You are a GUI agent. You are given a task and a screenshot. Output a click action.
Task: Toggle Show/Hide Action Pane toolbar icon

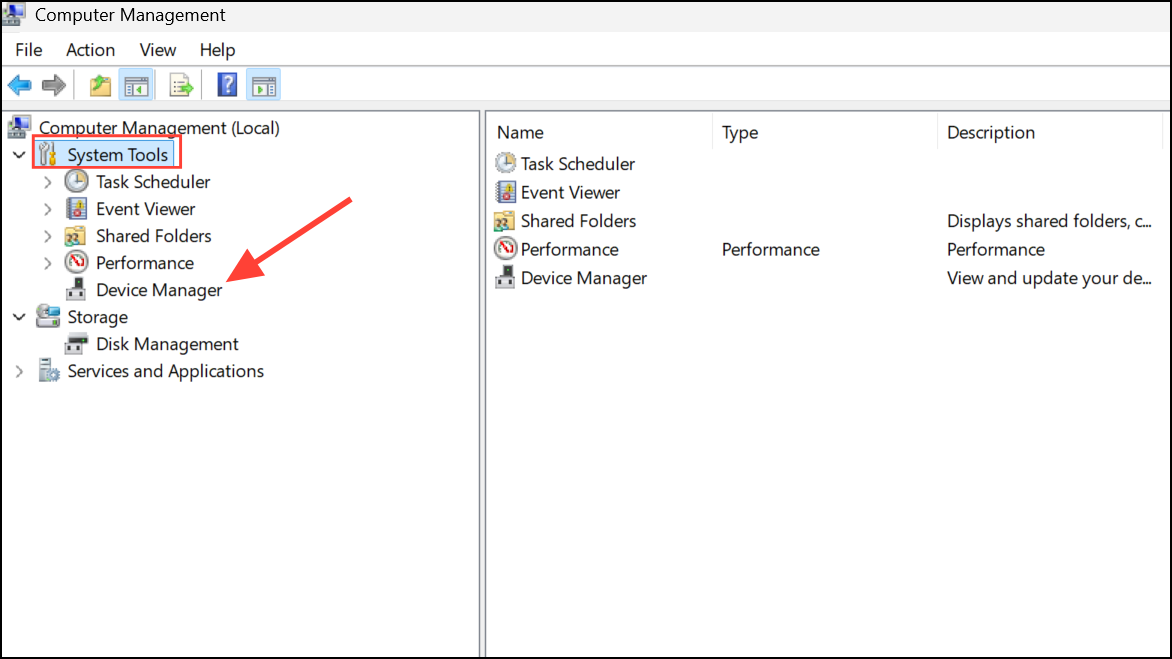pyautogui.click(x=263, y=86)
